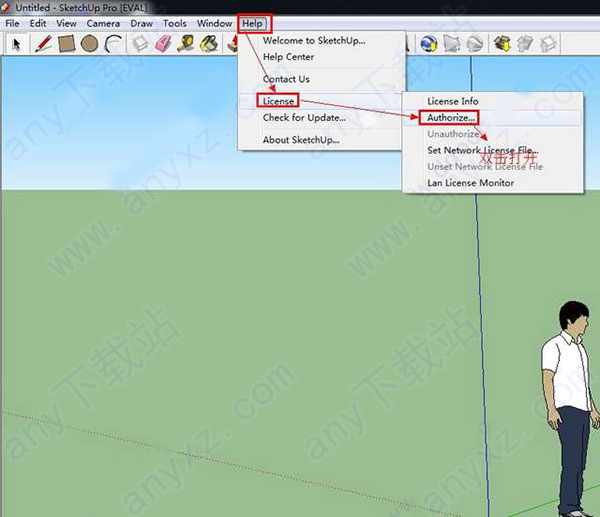
Task: Pick the pink Eraser tool
Action: pyautogui.click(x=163, y=44)
